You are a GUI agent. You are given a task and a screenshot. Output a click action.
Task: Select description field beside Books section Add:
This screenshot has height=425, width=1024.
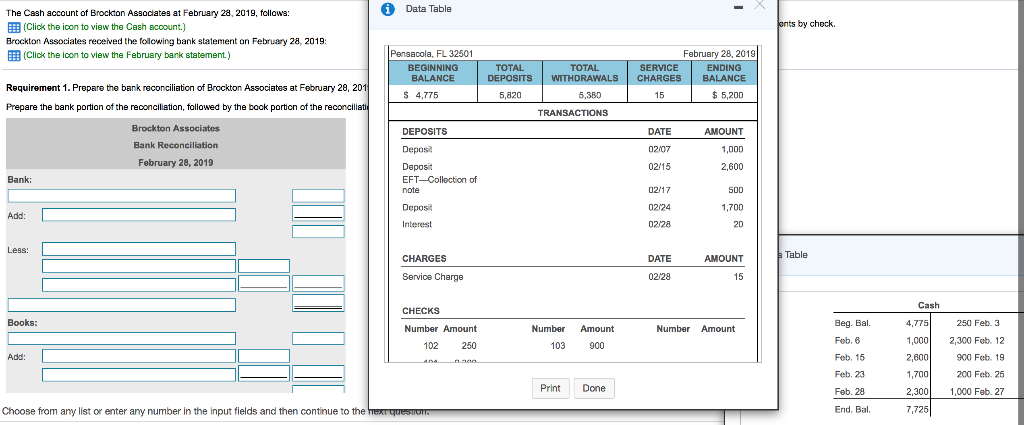[139, 356]
